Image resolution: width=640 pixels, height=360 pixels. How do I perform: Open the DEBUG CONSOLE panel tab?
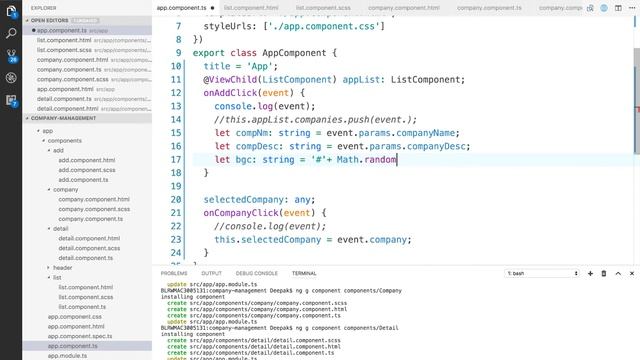pos(256,273)
